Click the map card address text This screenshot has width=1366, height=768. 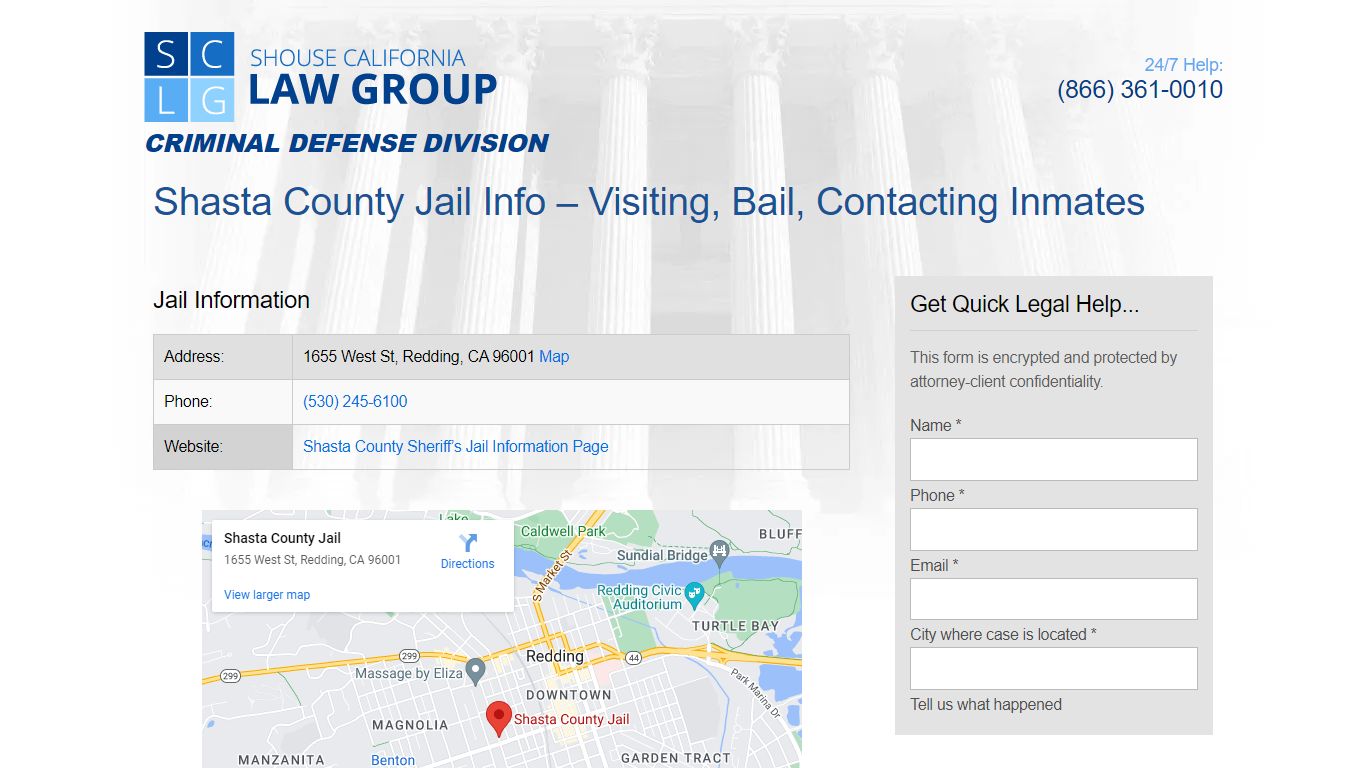coord(312,560)
